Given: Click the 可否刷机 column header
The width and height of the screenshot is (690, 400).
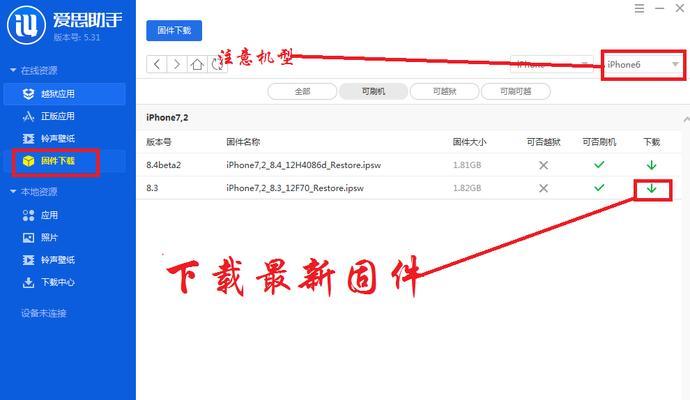Looking at the screenshot, I should coord(599,142).
